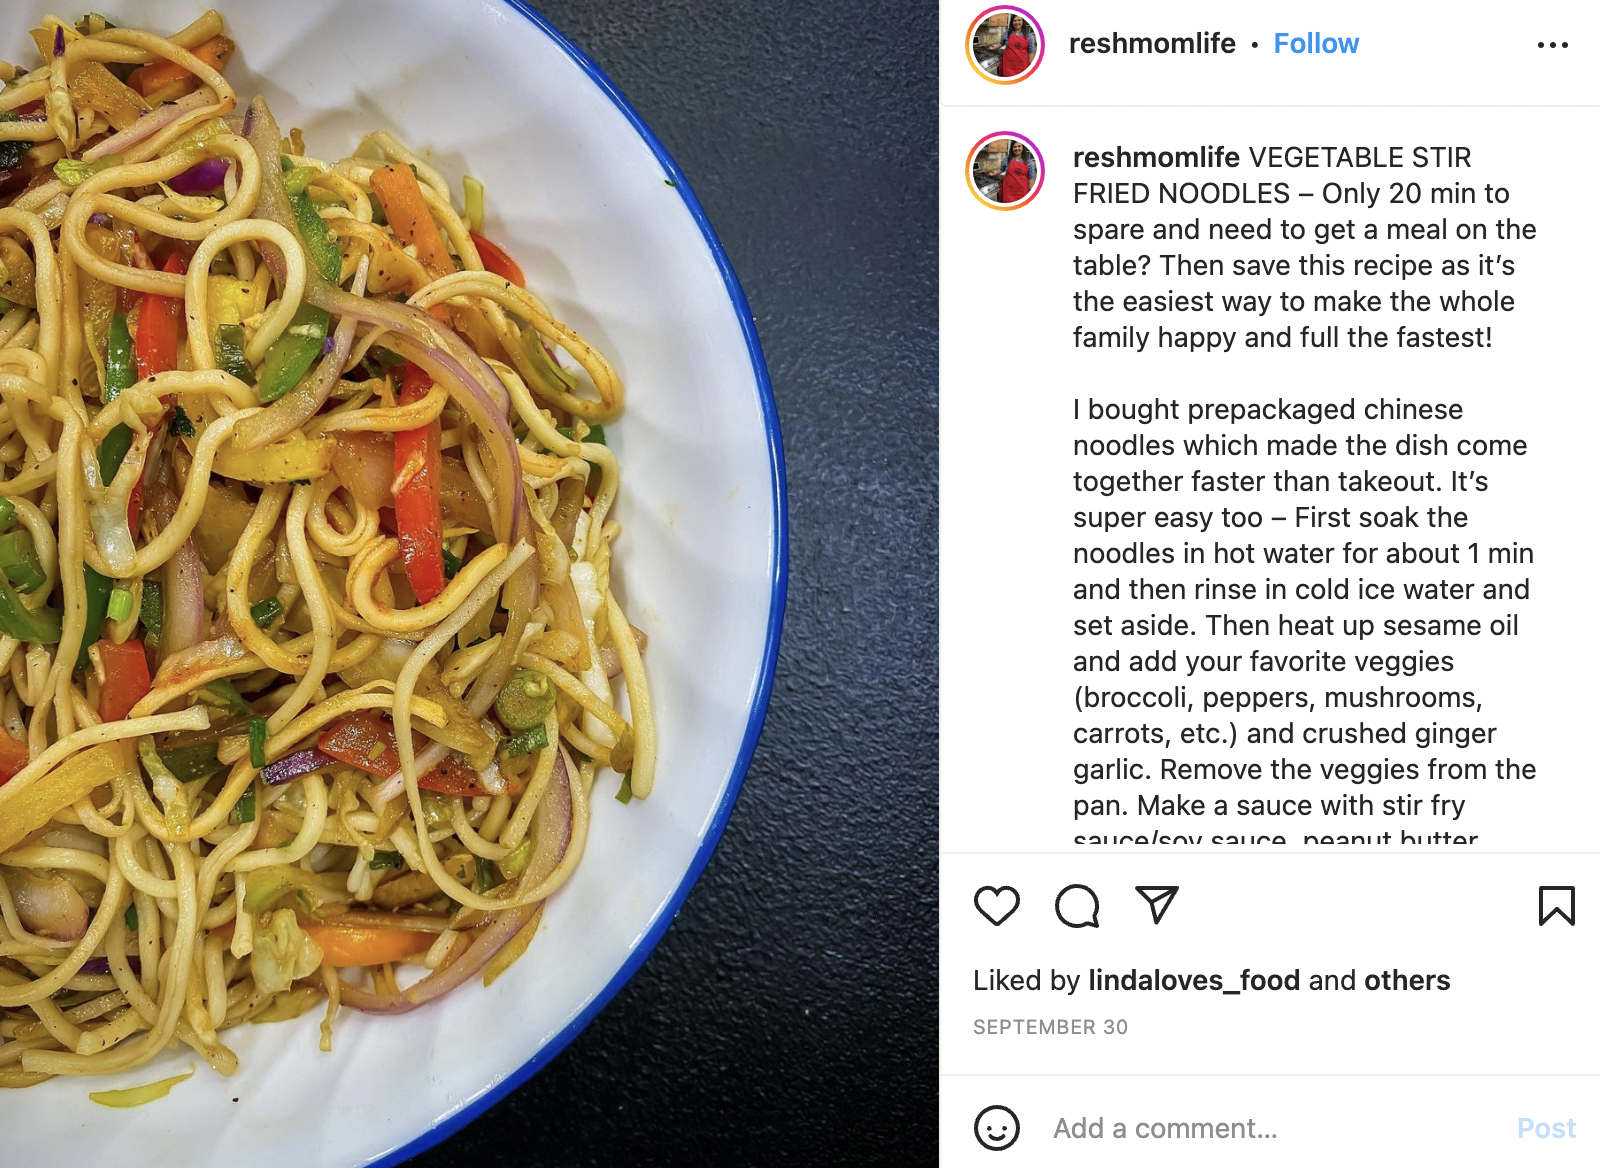Click reshmomlife profile picture in header
The height and width of the screenshot is (1168, 1600).
pyautogui.click(x=1005, y=45)
